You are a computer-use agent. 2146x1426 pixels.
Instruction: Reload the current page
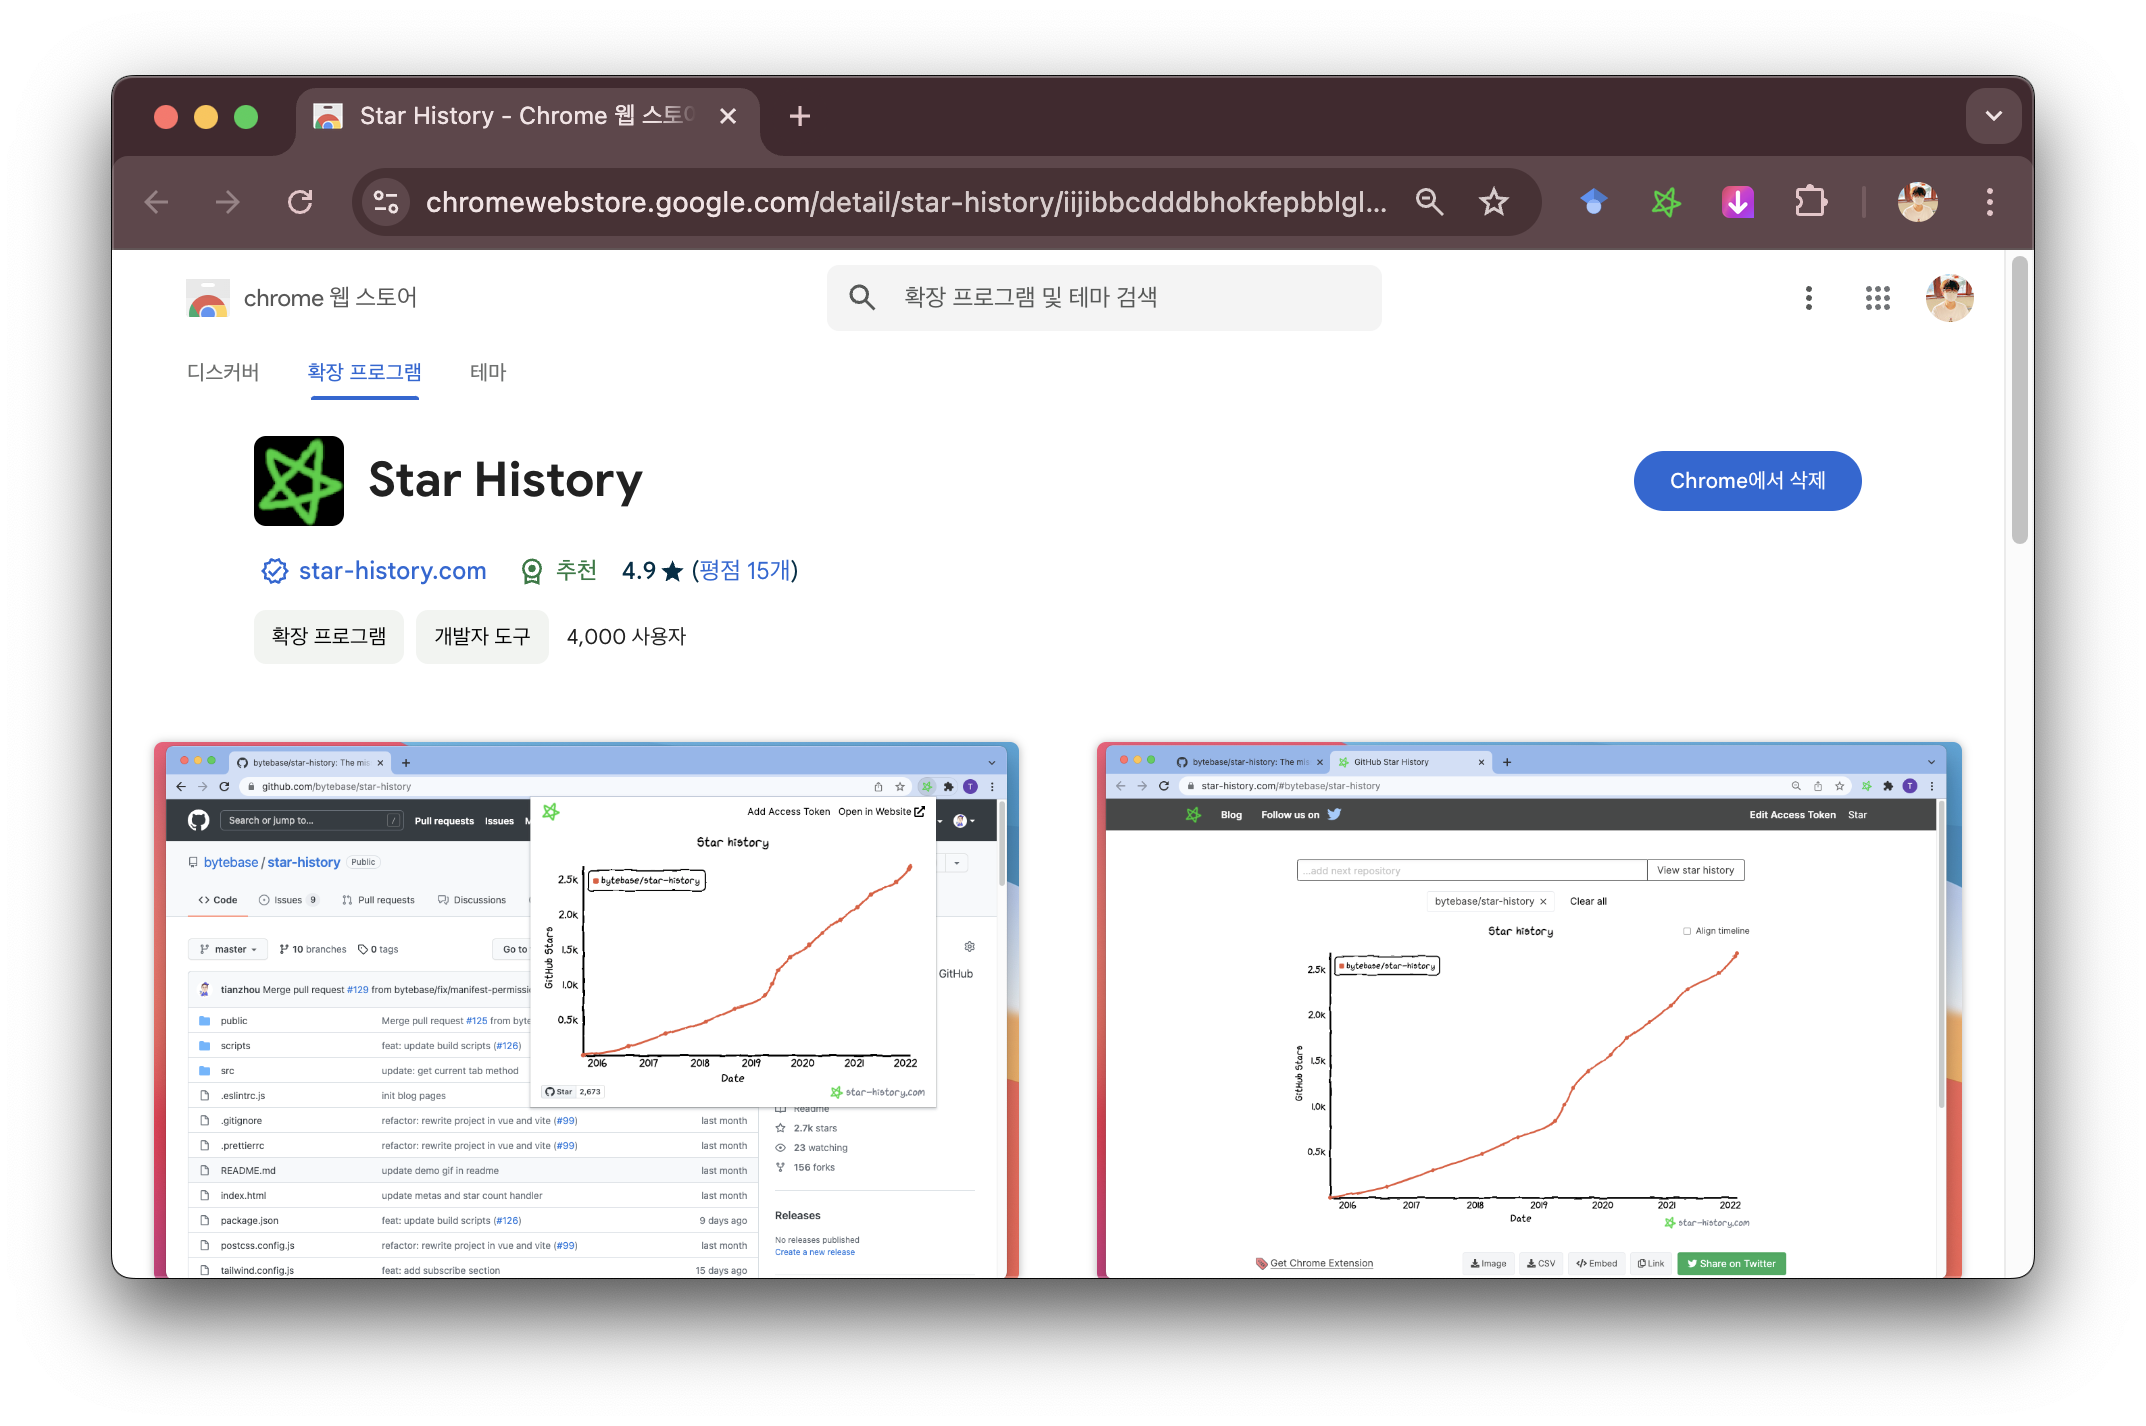coord(300,203)
